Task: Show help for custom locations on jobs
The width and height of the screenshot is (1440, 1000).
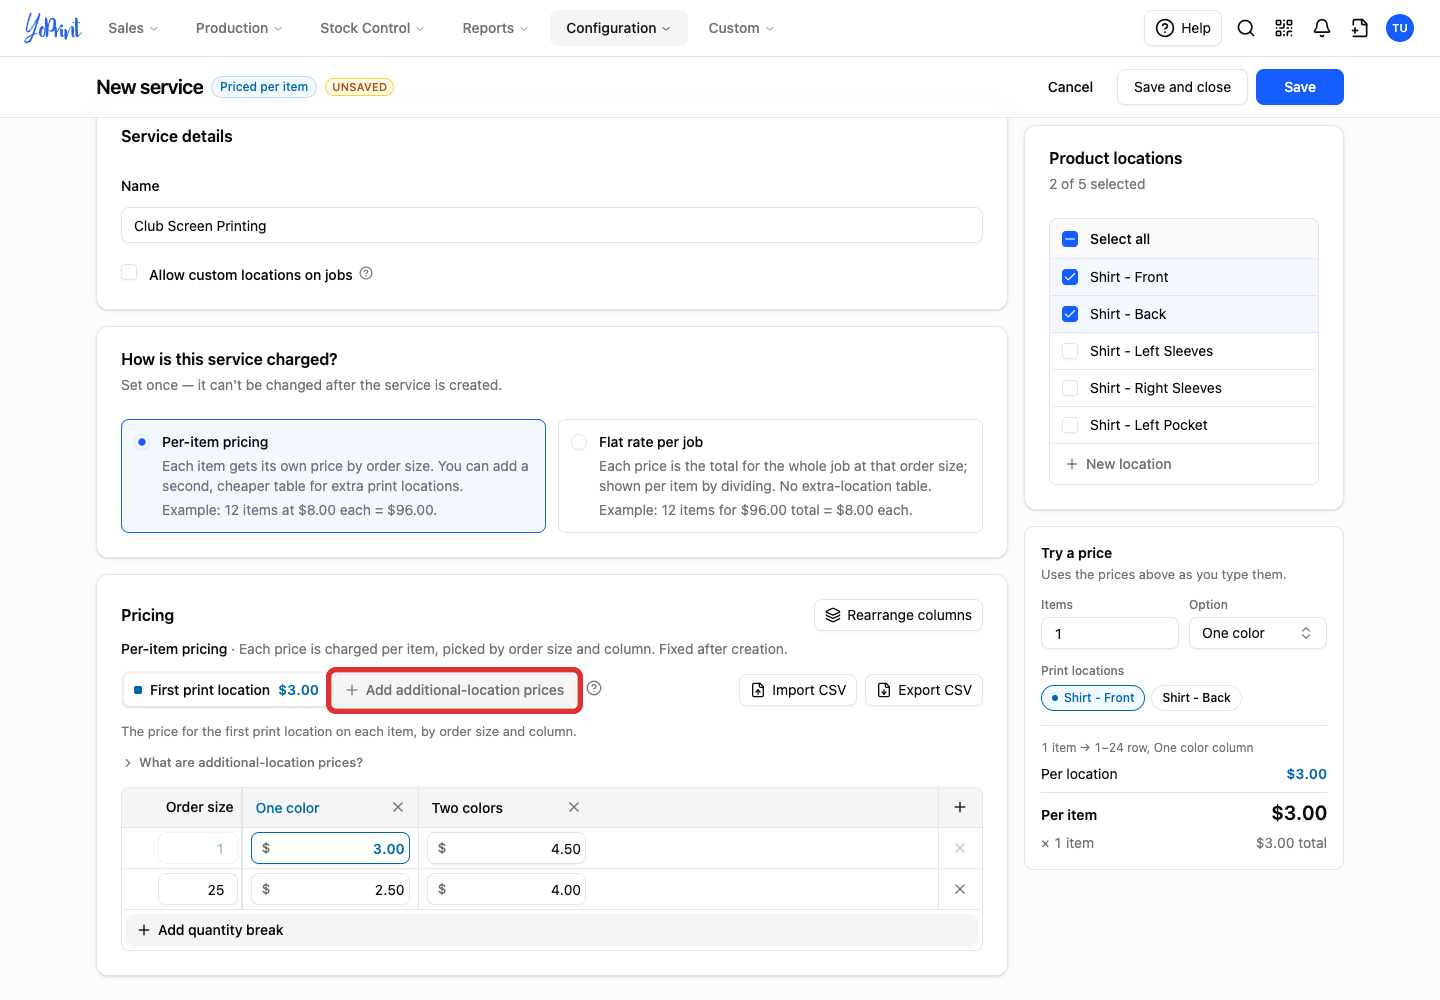Action: [366, 273]
